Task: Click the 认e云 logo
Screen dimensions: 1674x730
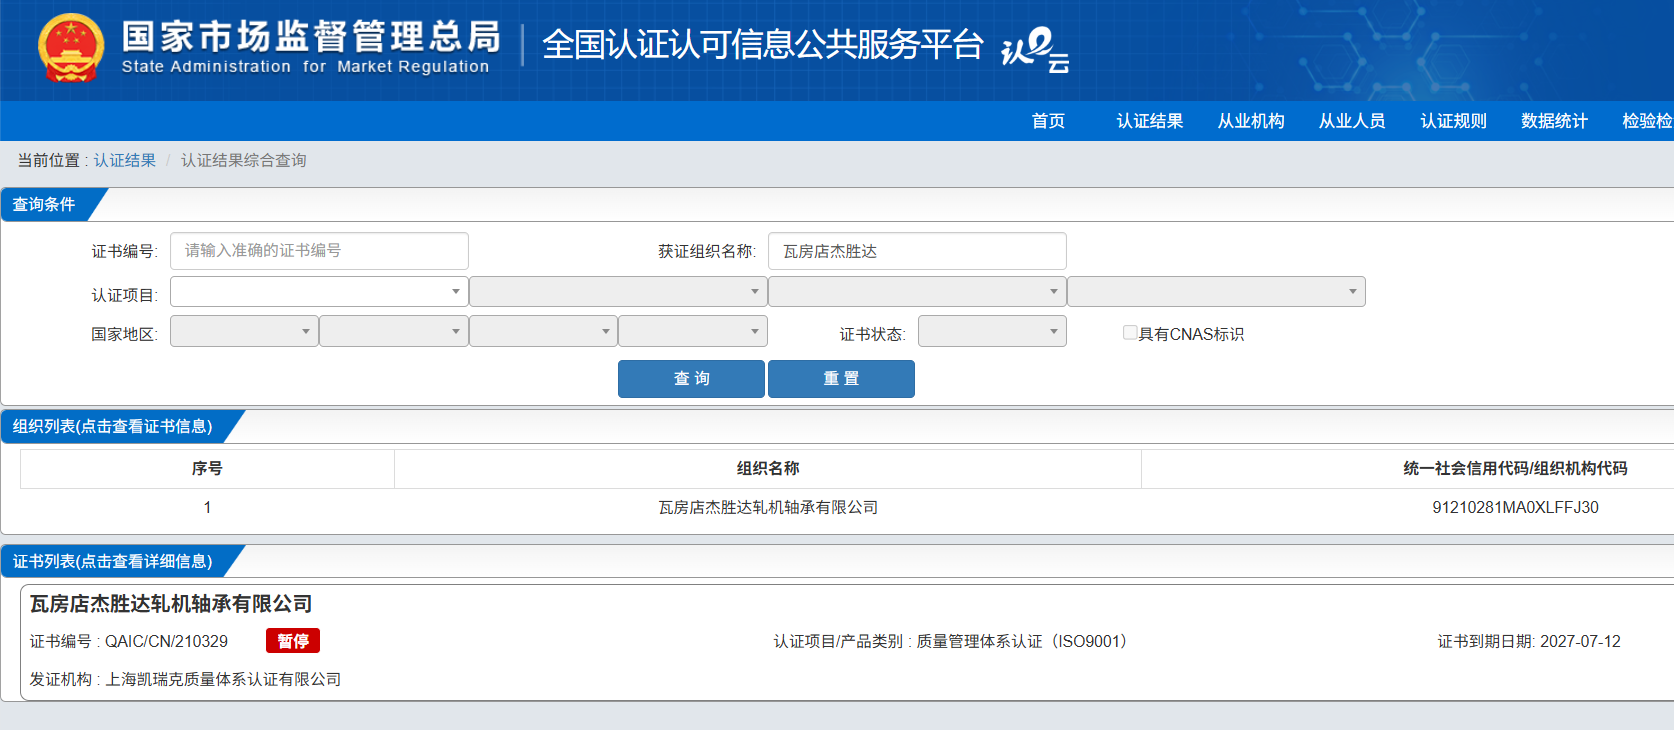Action: click(1036, 49)
